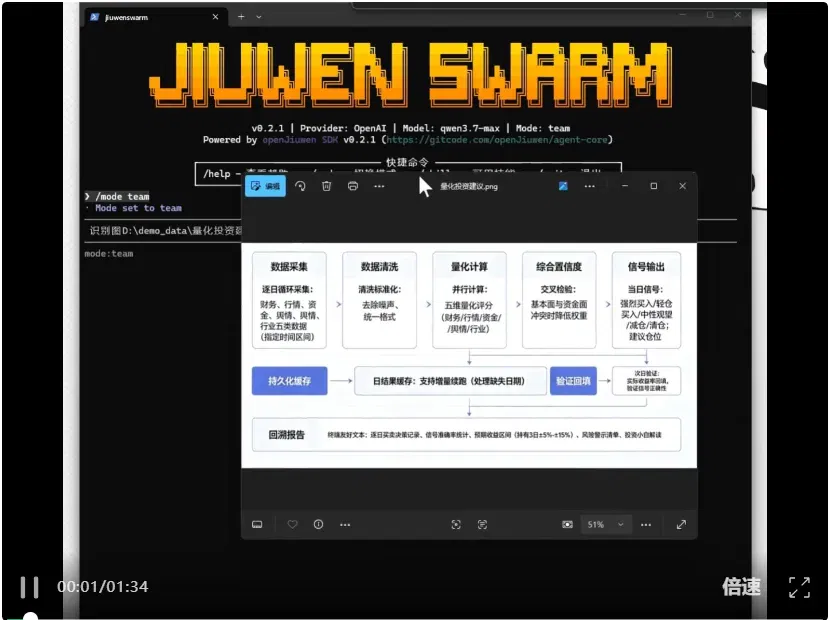This screenshot has width=829, height=620.
Task: Open the gitcode agent-core URL
Action: pos(496,140)
